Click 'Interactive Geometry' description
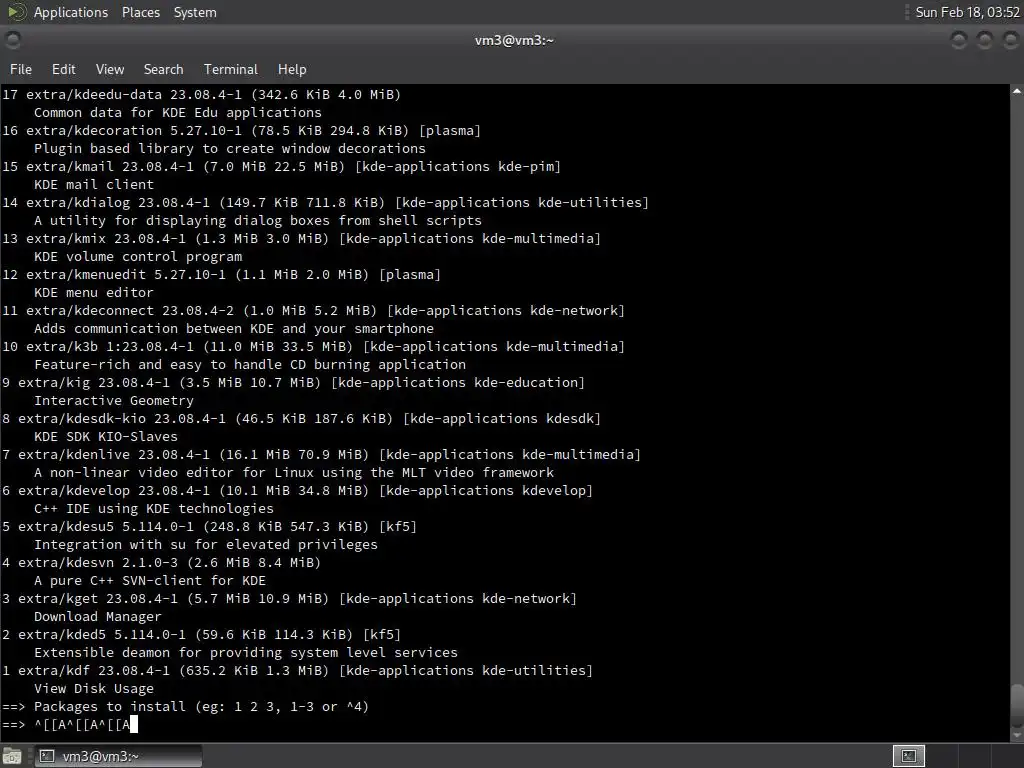Image resolution: width=1024 pixels, height=768 pixels. pyautogui.click(x=114, y=400)
